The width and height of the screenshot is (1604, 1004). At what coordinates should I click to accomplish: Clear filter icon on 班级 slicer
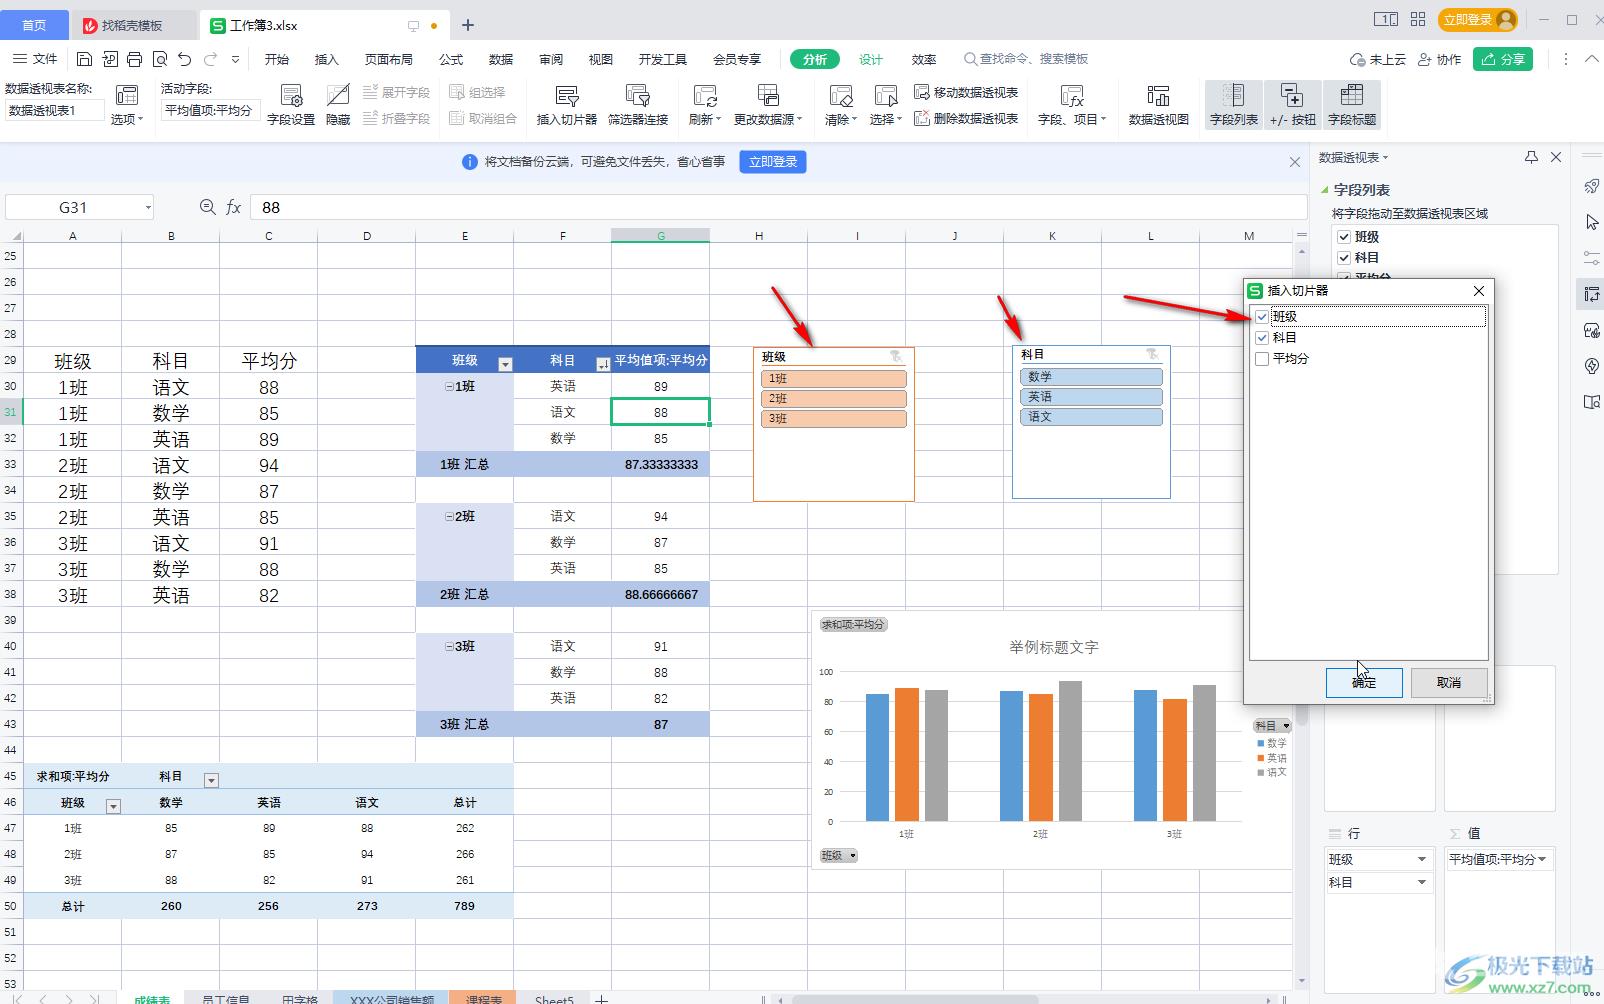[x=896, y=356]
